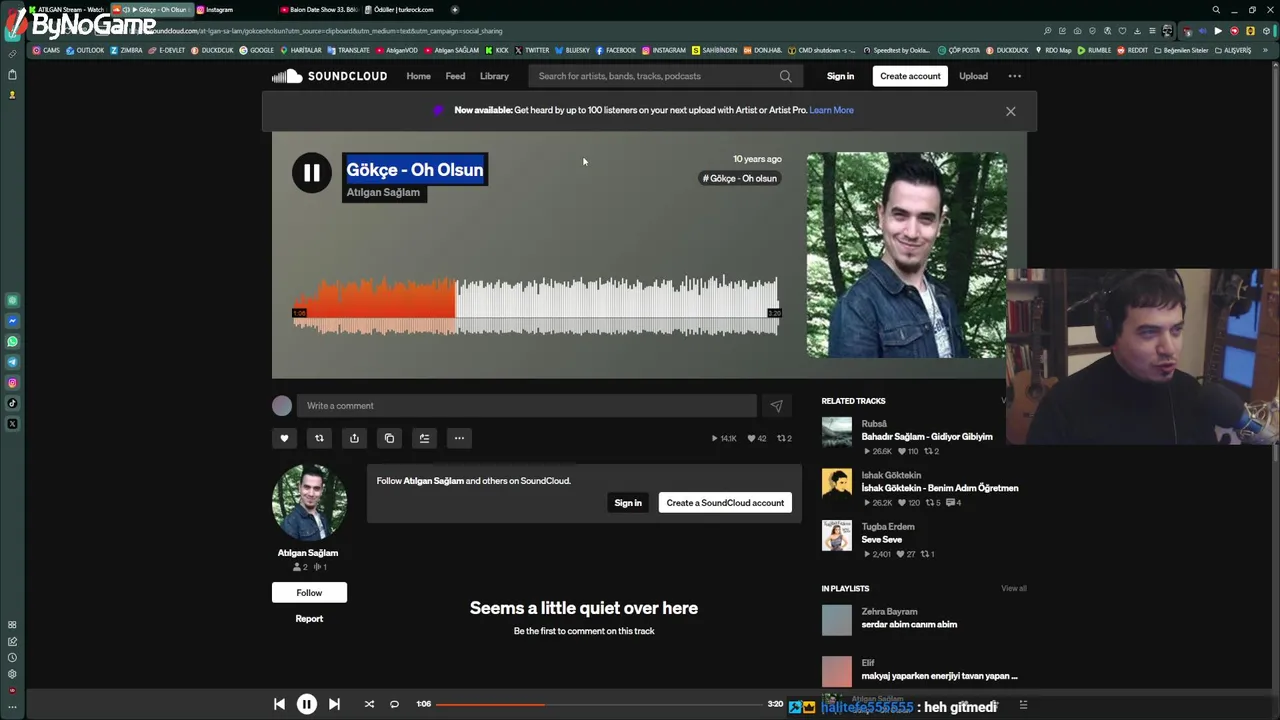Open the FACEBOOK bookmark
The height and width of the screenshot is (720, 1280).
[x=616, y=50]
